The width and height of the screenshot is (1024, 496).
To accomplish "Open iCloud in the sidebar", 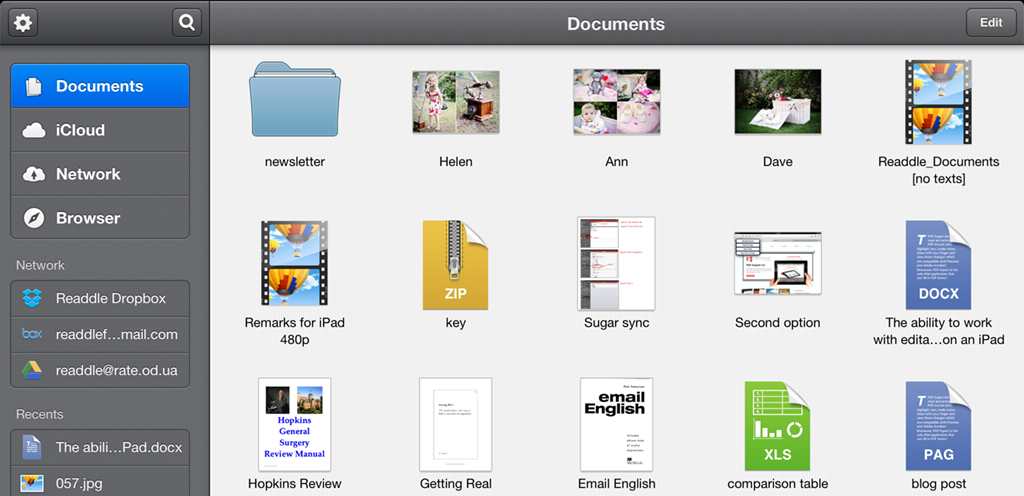I will (100, 130).
